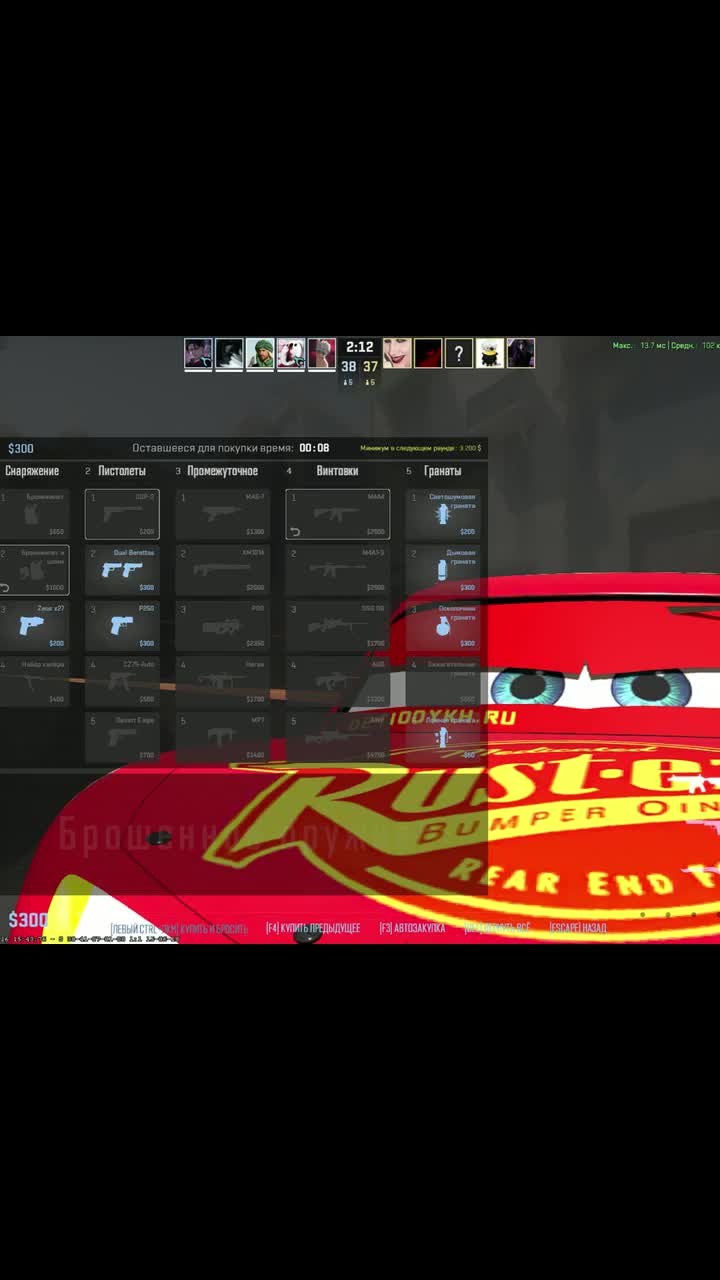
Task: Choose the Negev machine gun
Action: [x=222, y=682]
